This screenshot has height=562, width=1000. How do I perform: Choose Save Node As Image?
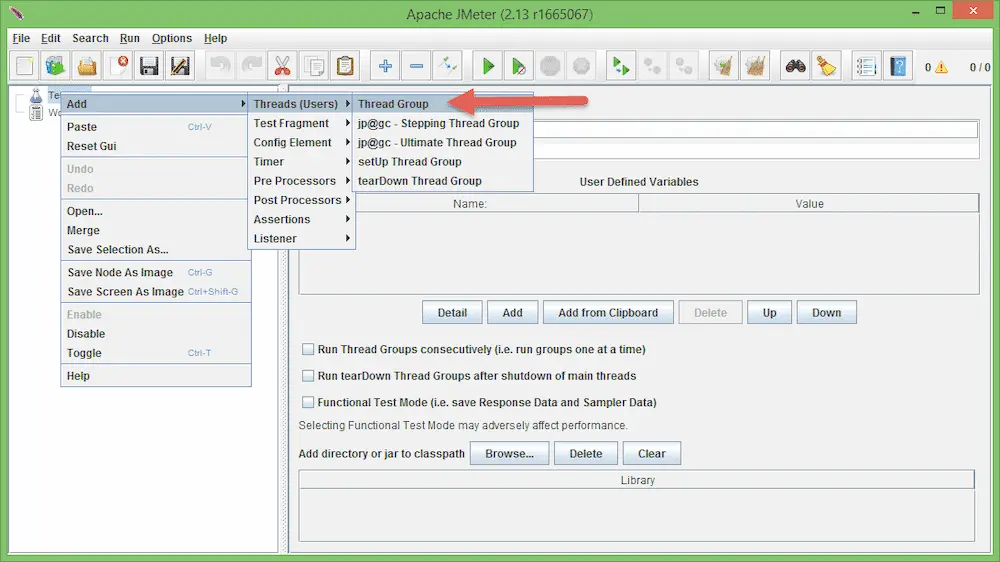pos(155,272)
